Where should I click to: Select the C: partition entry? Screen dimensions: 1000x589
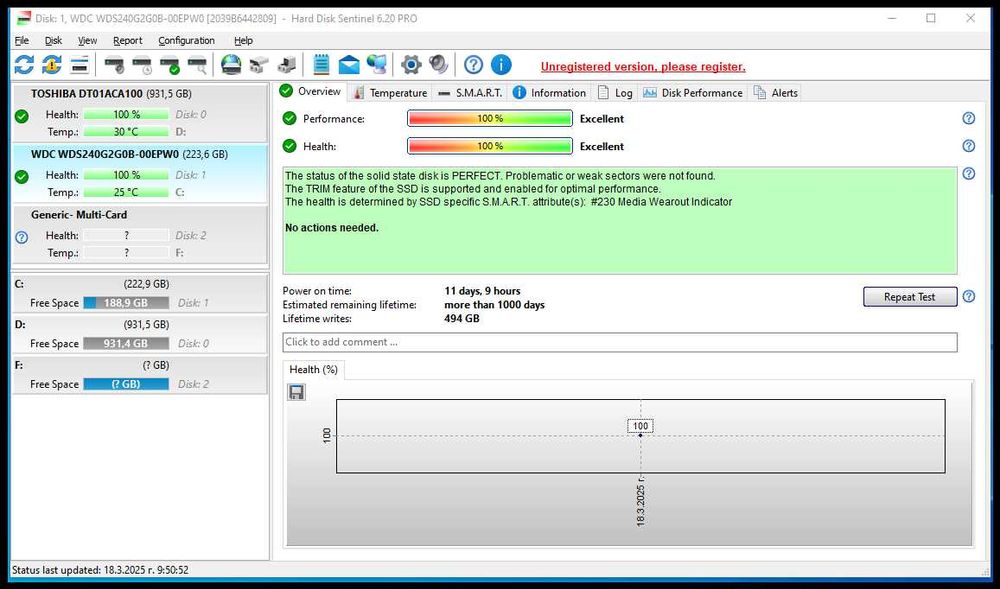click(x=140, y=293)
